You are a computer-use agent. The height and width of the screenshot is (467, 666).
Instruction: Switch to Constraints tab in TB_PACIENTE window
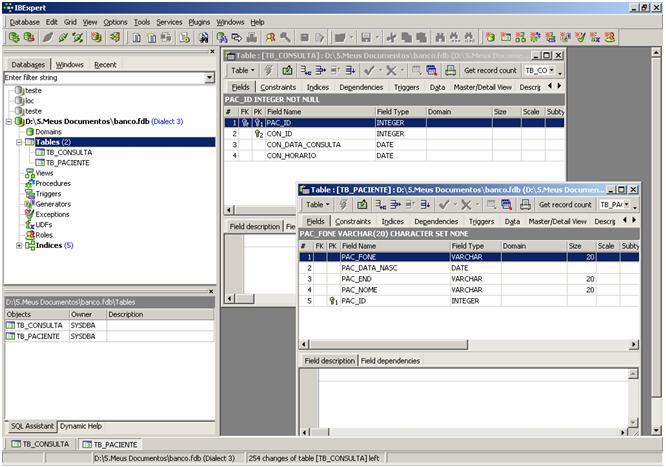point(353,221)
